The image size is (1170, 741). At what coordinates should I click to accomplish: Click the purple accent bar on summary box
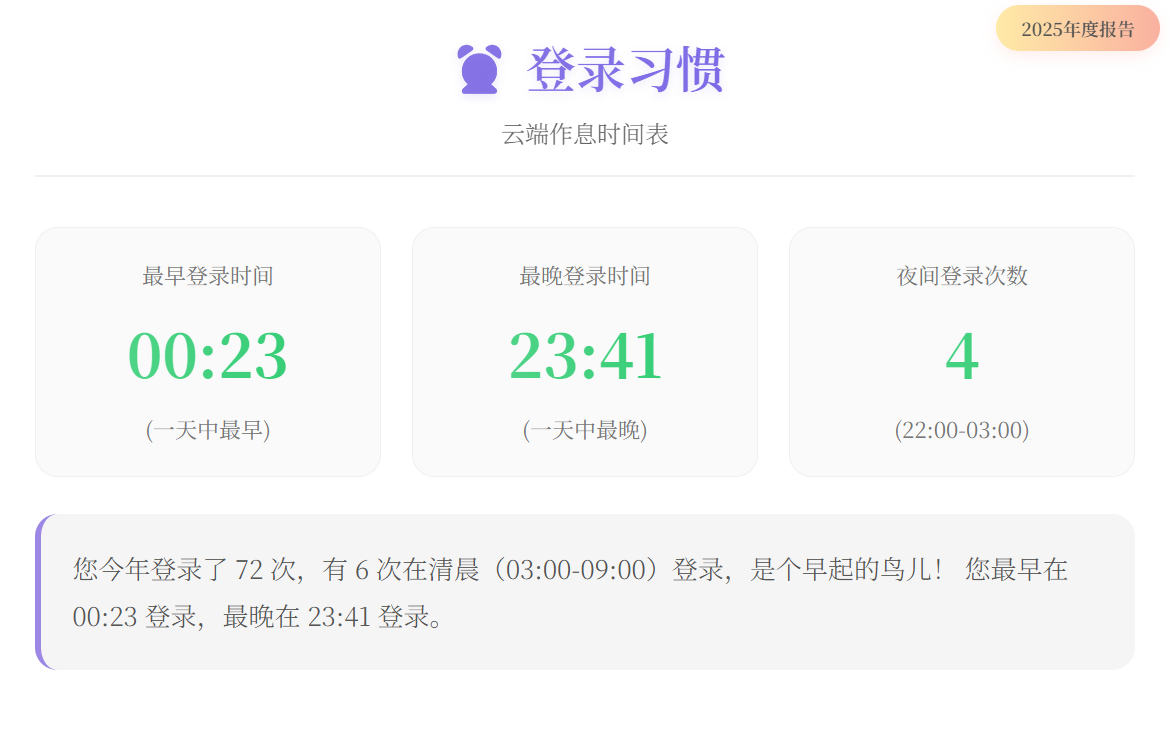[x=38, y=592]
